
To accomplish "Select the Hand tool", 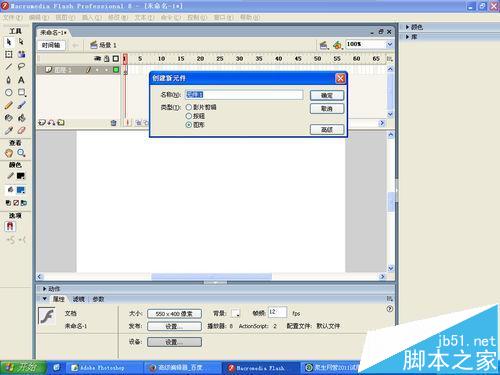I will pyautogui.click(x=9, y=153).
